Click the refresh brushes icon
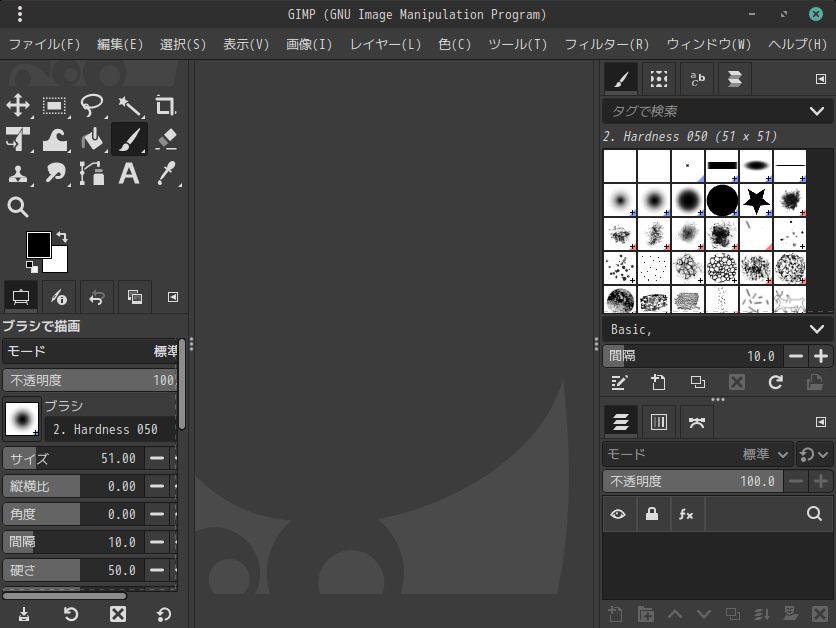Screen dimensions: 836x628 [x=775, y=382]
